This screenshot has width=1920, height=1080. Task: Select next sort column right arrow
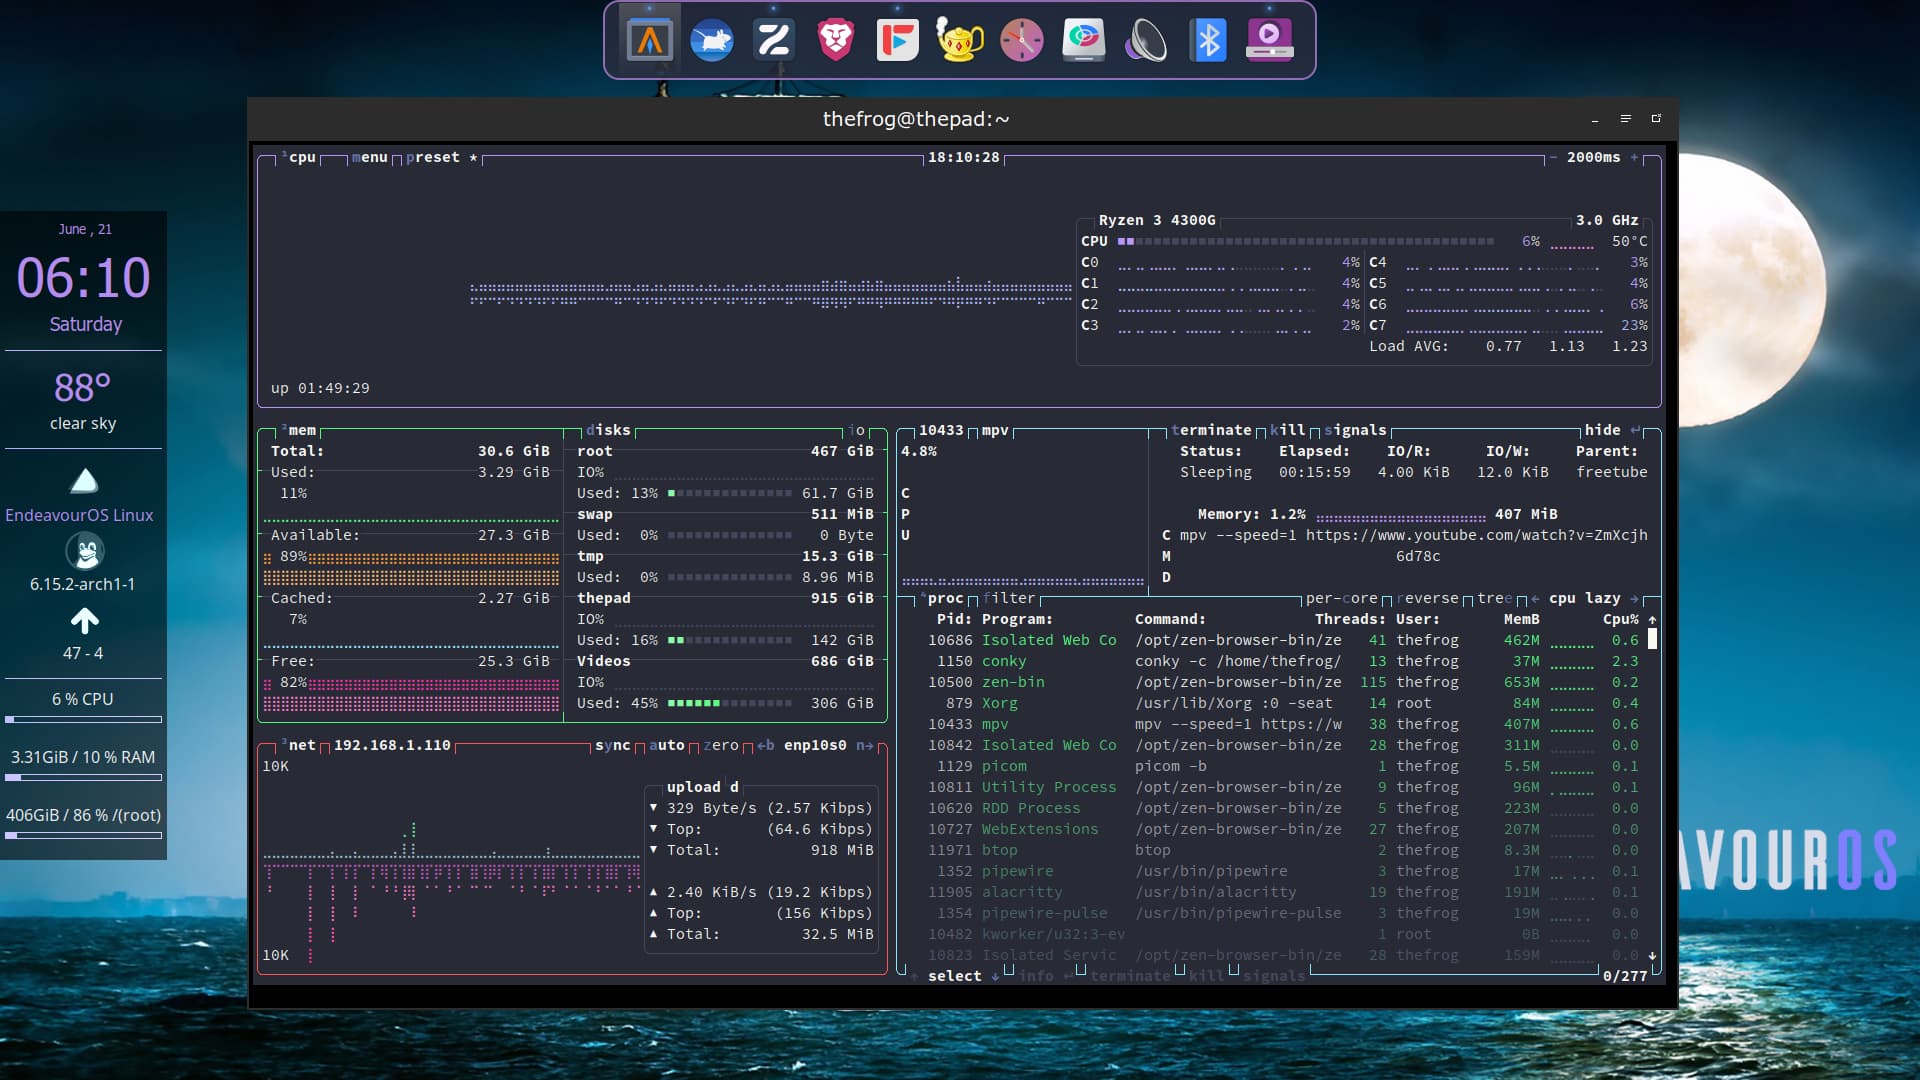1635,598
